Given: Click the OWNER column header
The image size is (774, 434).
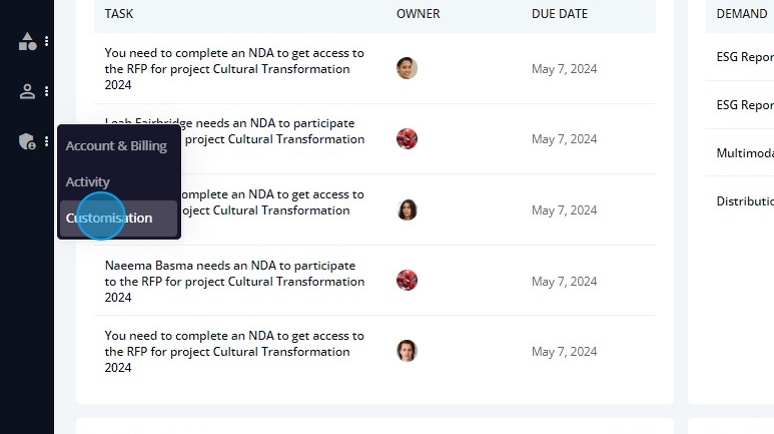Looking at the screenshot, I should [x=418, y=14].
